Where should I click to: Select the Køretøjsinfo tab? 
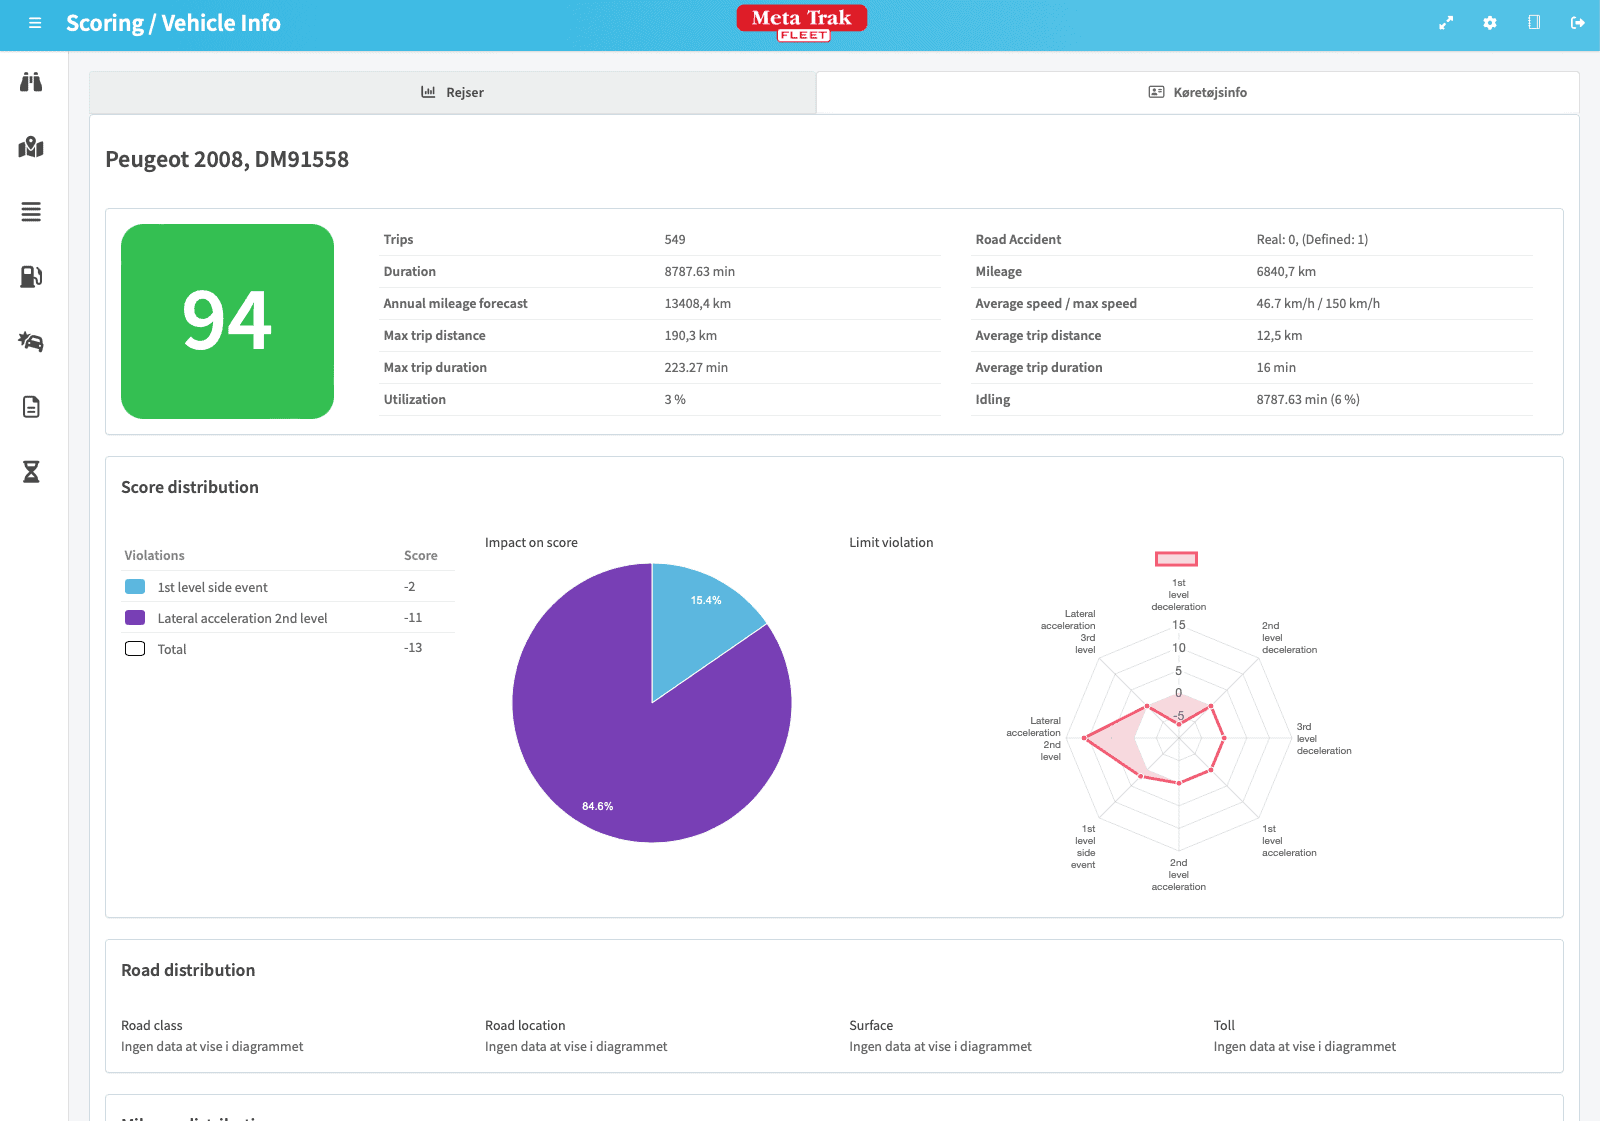click(x=1197, y=92)
